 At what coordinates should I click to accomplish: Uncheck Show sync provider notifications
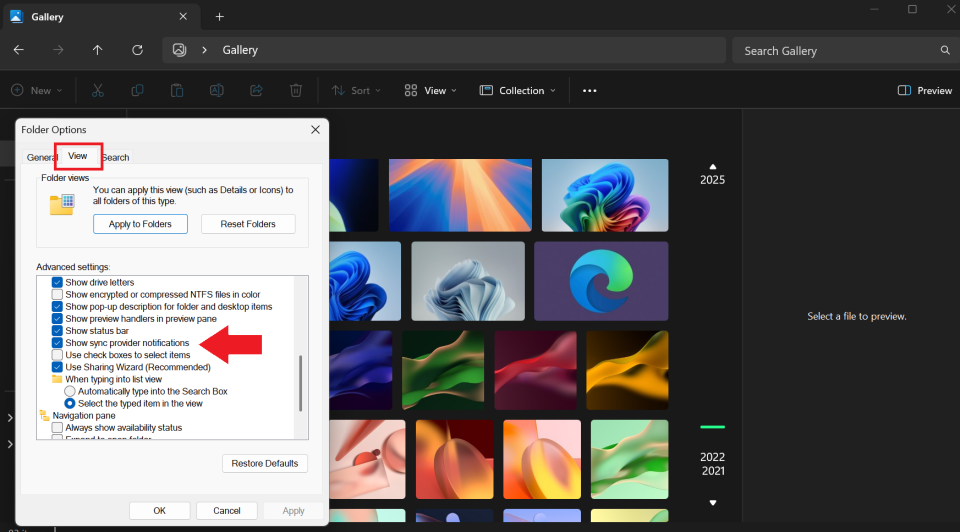pyautogui.click(x=57, y=343)
